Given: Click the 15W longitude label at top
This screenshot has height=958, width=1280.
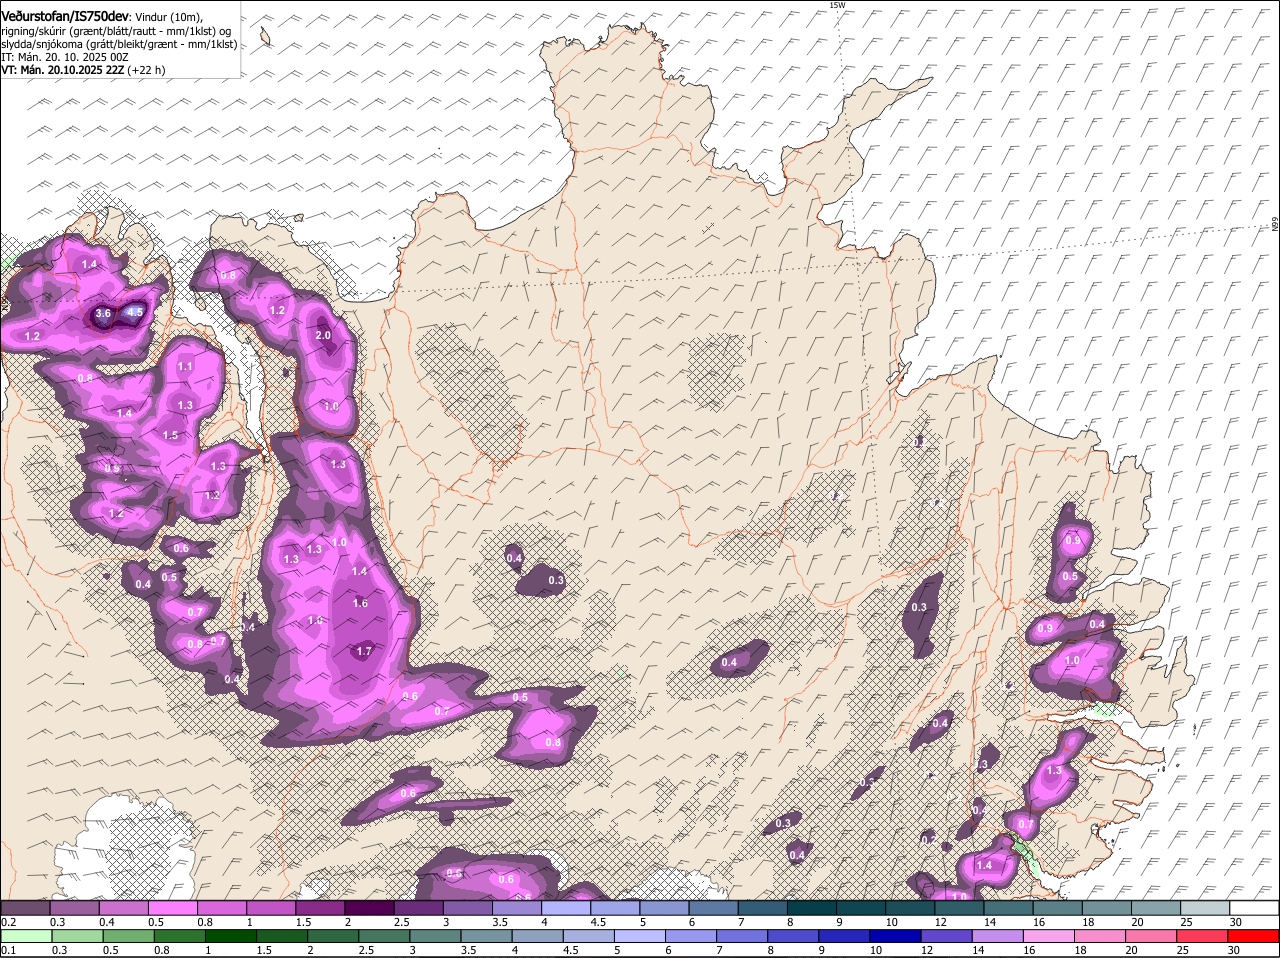Looking at the screenshot, I should point(837,5).
